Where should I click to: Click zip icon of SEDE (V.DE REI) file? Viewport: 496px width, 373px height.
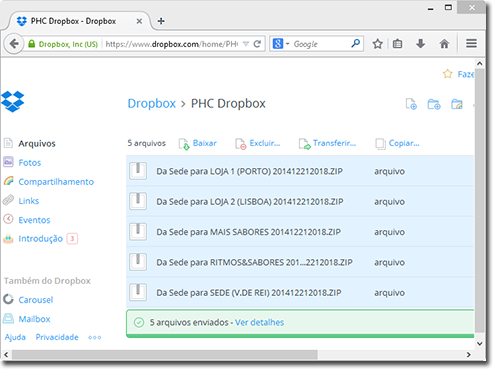pyautogui.click(x=138, y=292)
